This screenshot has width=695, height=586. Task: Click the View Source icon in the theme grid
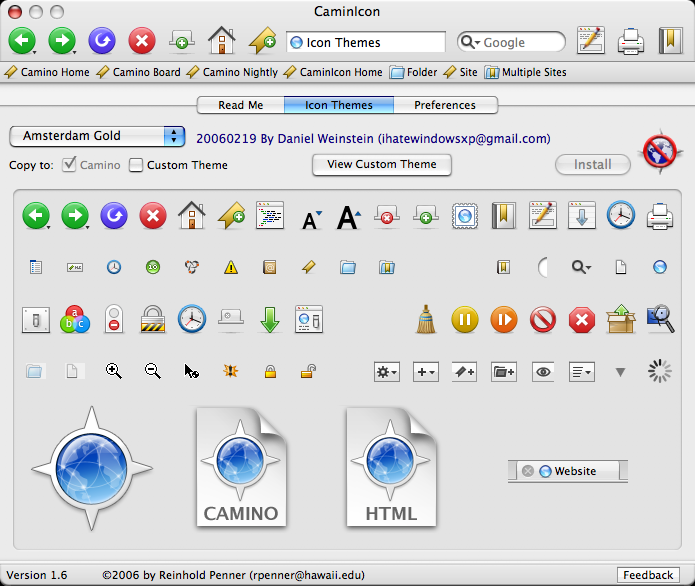pos(270,215)
